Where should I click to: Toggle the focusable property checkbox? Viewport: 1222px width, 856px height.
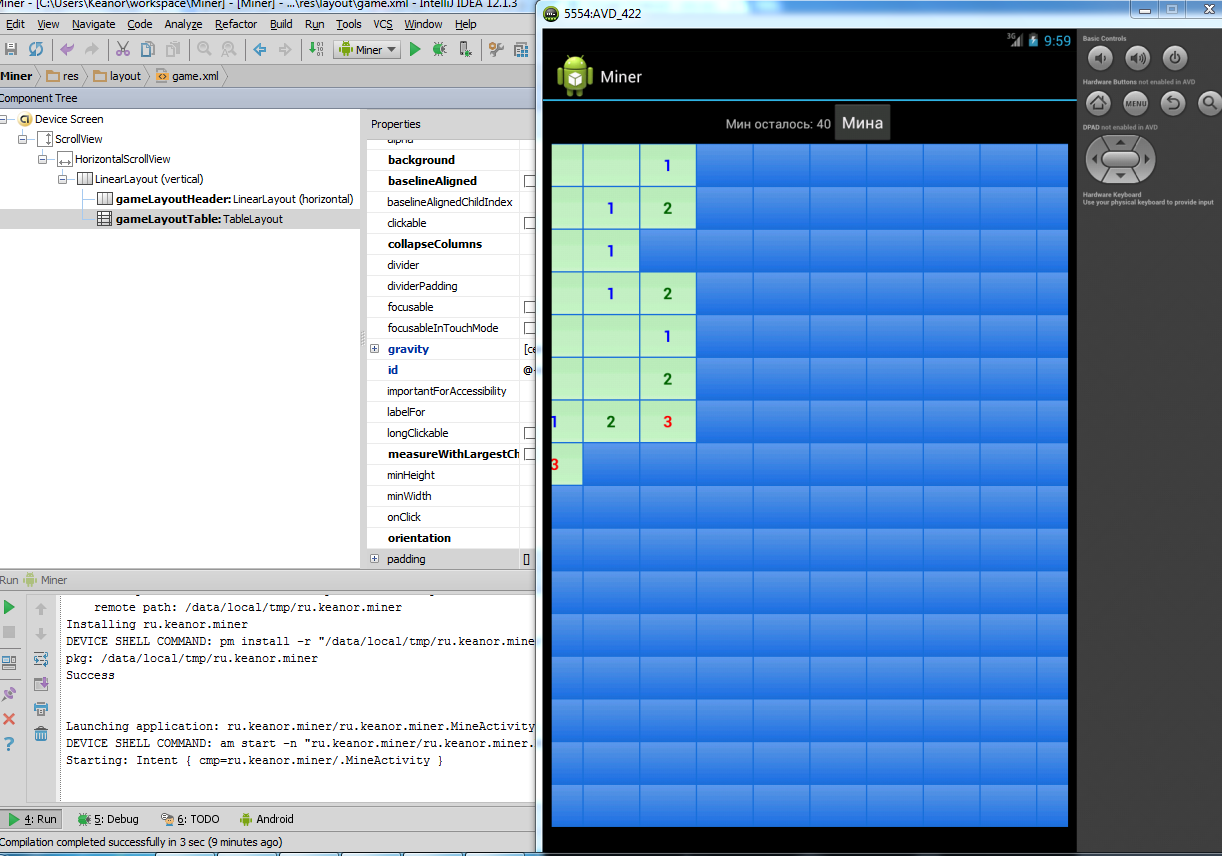click(x=529, y=307)
